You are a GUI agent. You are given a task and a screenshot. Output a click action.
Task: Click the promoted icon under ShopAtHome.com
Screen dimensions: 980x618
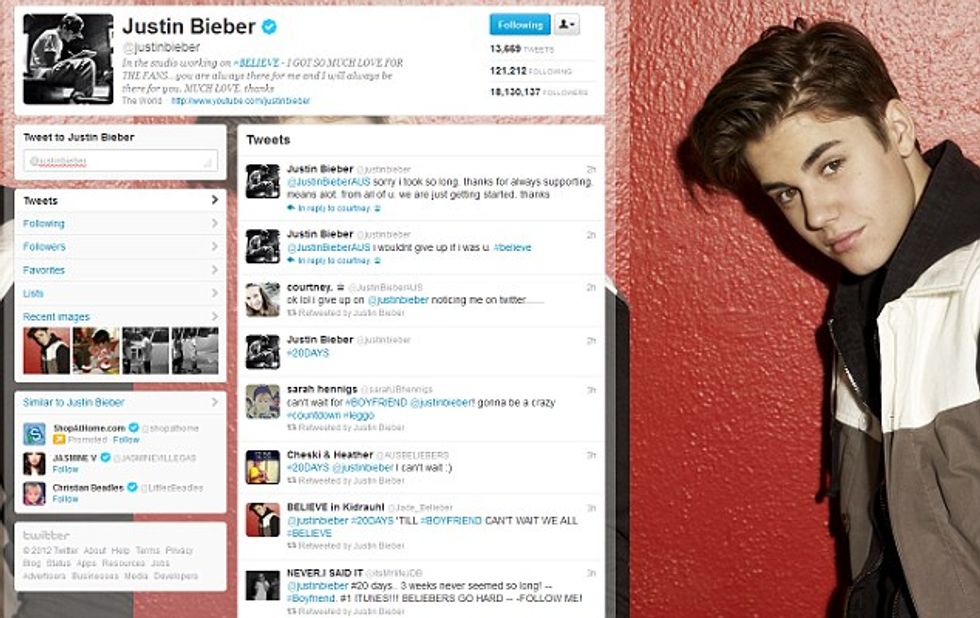coord(59,439)
